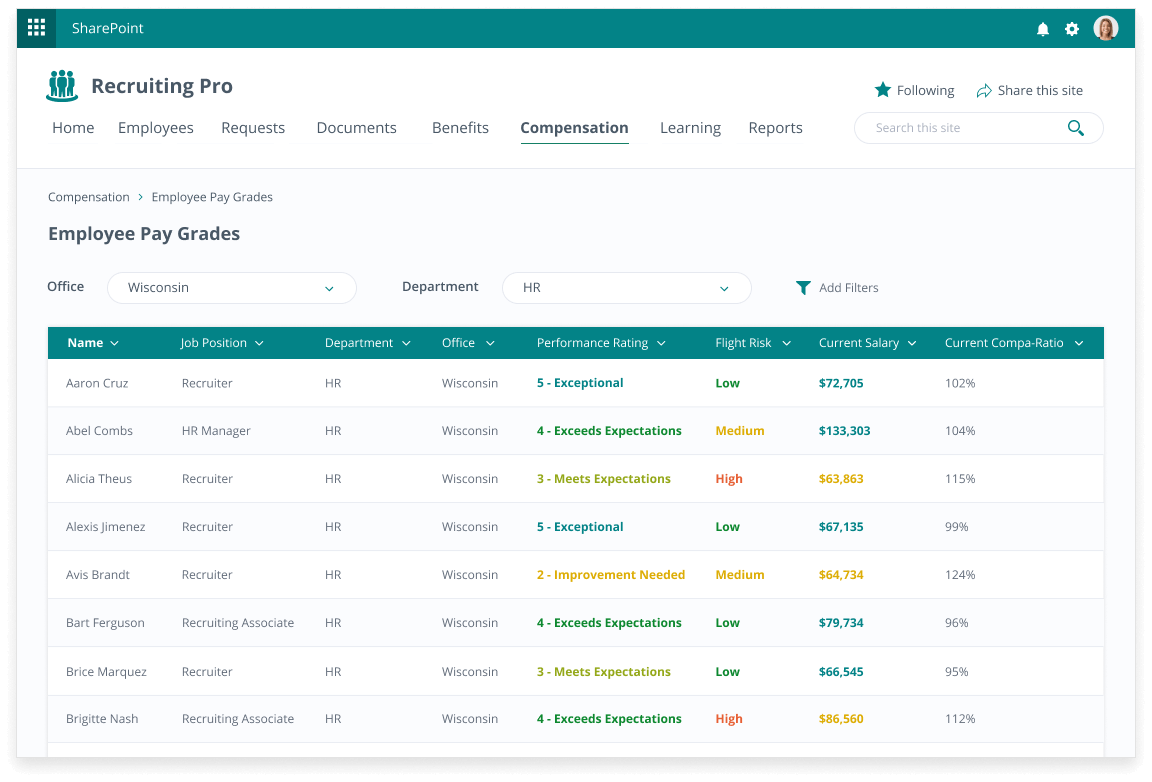The image size is (1152, 782).
Task: Click the Compensation breadcrumb link
Action: 89,197
